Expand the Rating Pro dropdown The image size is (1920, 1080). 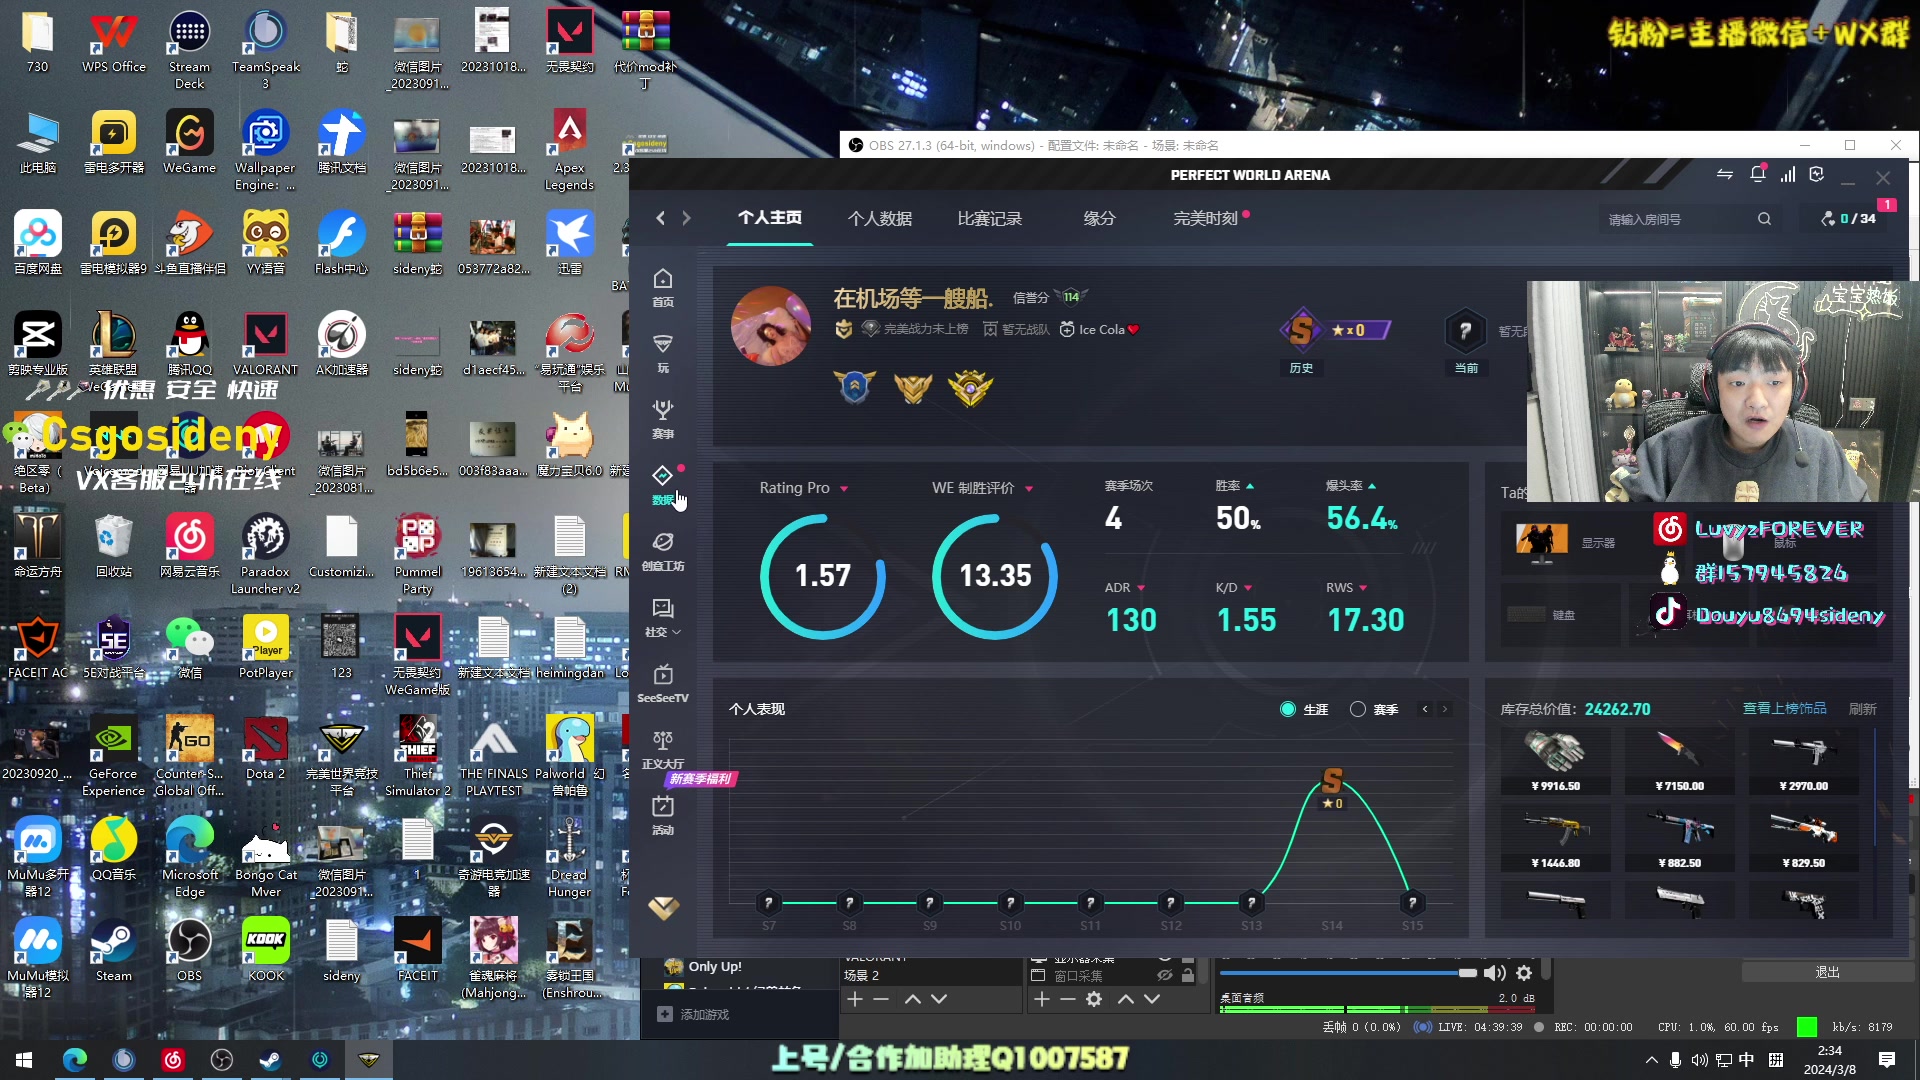(843, 489)
